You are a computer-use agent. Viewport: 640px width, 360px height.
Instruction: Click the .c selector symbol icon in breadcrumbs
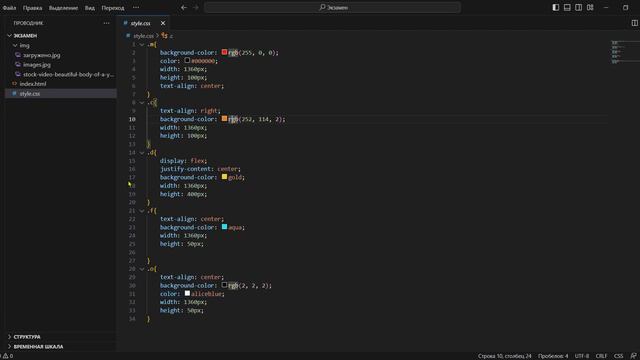[164, 36]
